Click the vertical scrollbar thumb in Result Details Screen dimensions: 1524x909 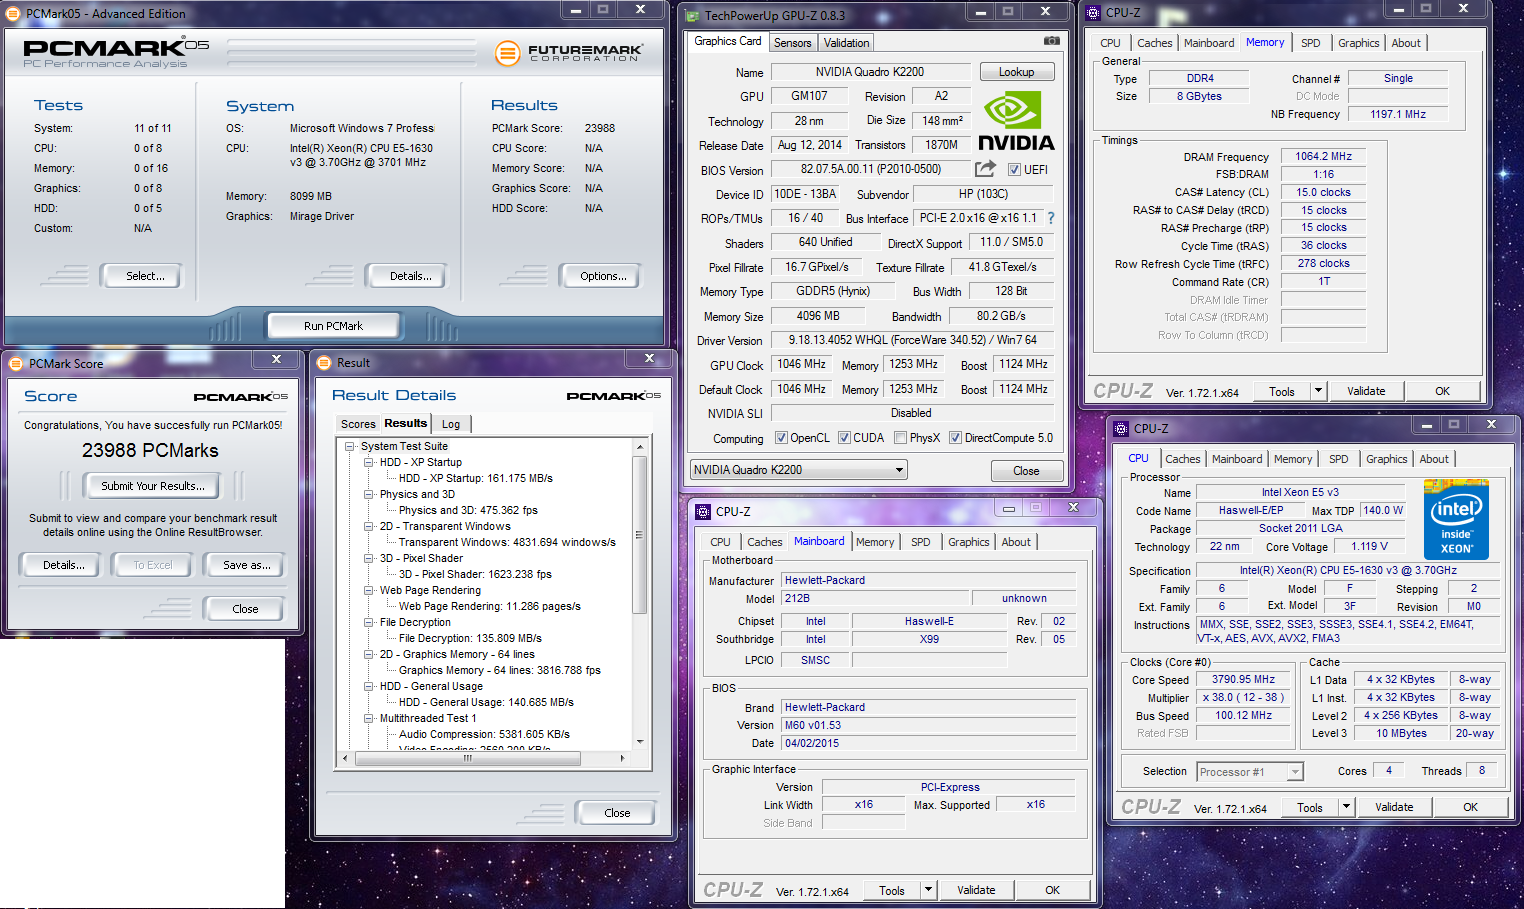[x=640, y=536]
